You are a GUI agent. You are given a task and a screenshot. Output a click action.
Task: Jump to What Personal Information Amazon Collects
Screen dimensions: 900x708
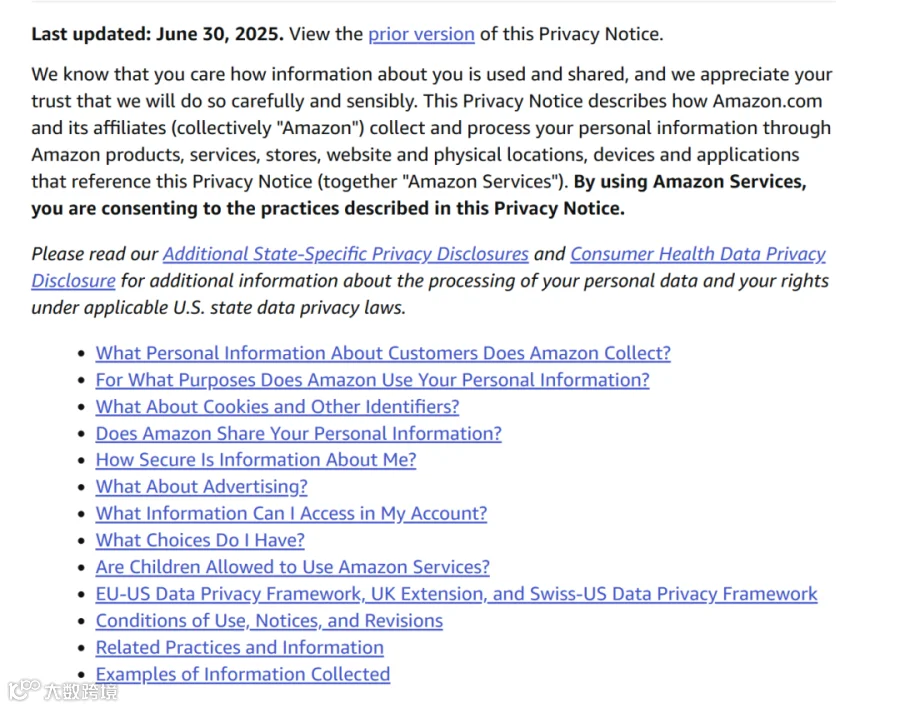383,353
